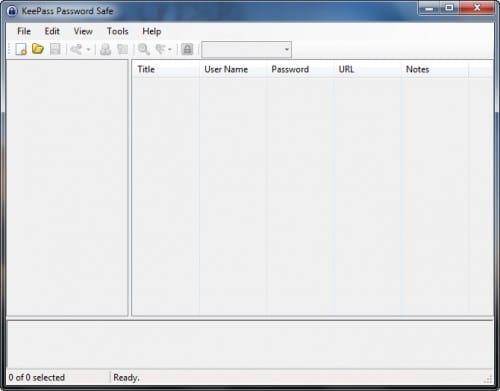Maximize the KeePass window
Image resolution: width=500 pixels, height=391 pixels.
(450, 8)
